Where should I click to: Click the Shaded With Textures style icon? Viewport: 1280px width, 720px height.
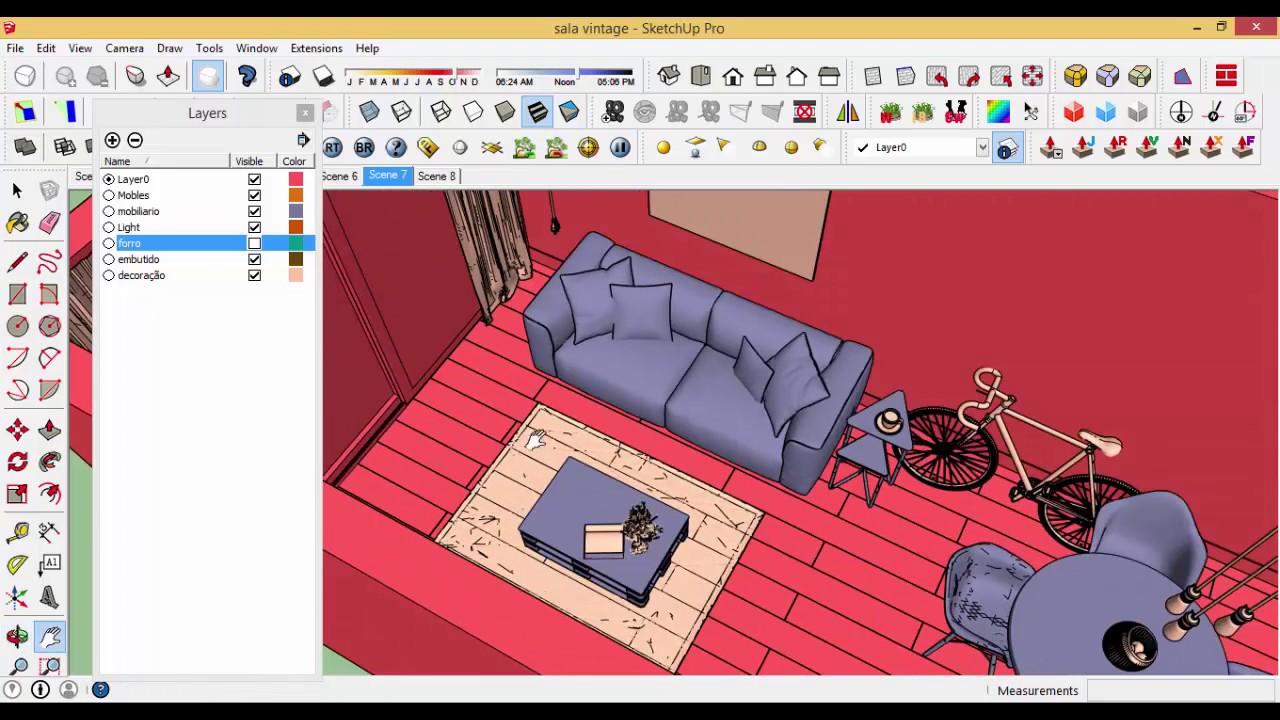point(537,112)
